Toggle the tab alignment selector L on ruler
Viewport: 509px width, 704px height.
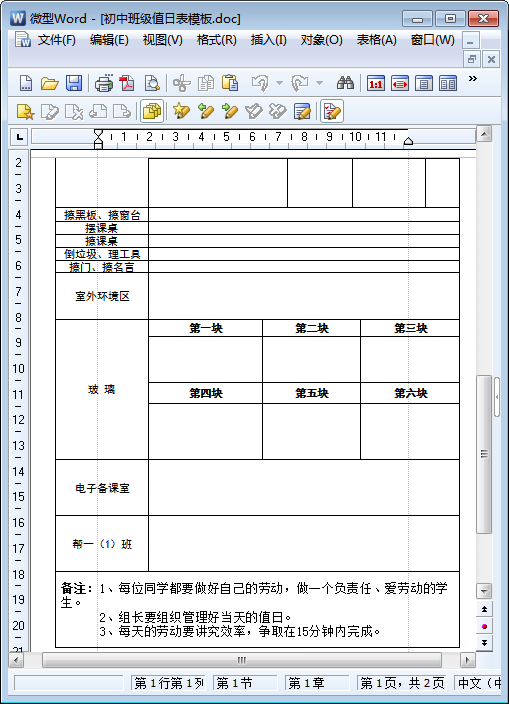click(x=19, y=137)
